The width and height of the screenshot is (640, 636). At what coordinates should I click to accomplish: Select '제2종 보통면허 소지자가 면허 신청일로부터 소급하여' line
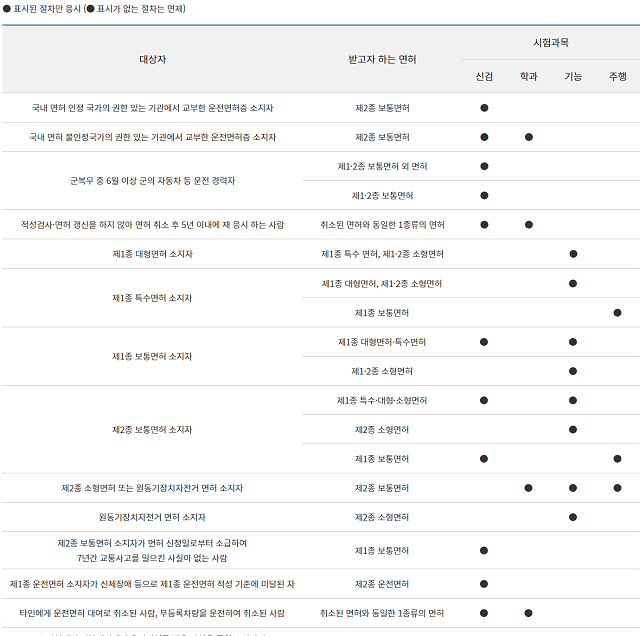[152, 543]
